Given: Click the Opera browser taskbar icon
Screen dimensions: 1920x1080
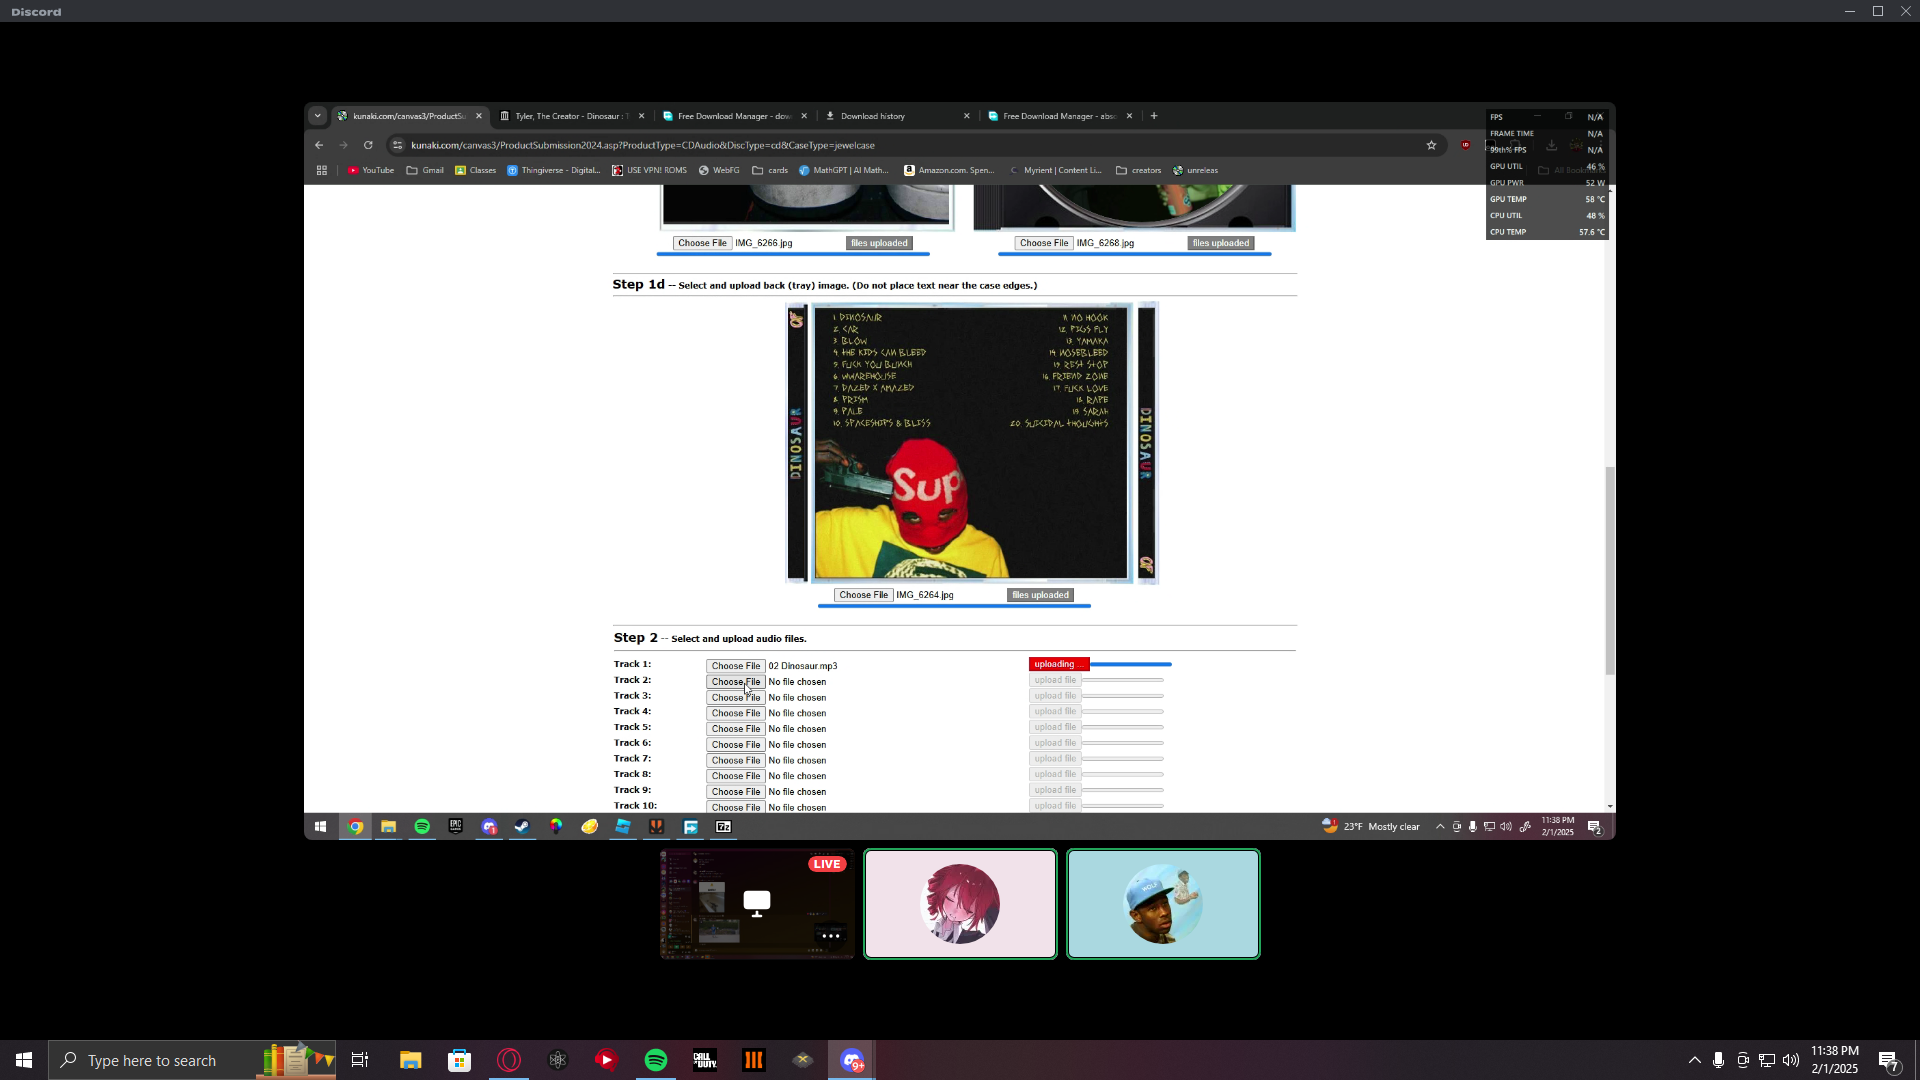Looking at the screenshot, I should [x=509, y=1060].
